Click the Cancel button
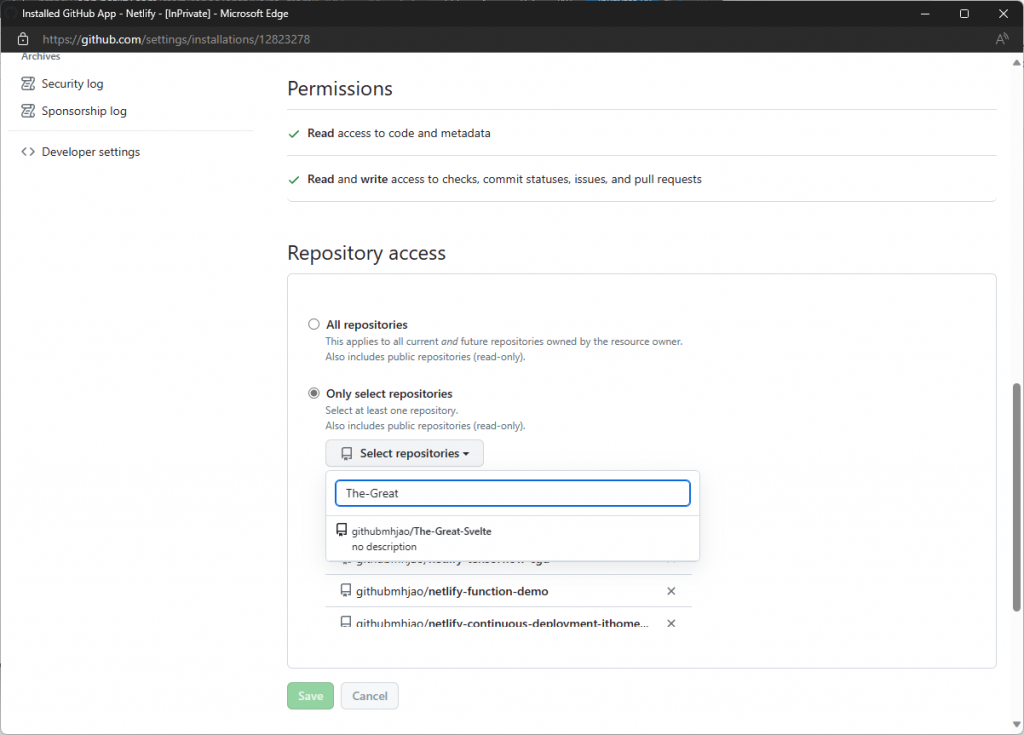 [x=369, y=696]
